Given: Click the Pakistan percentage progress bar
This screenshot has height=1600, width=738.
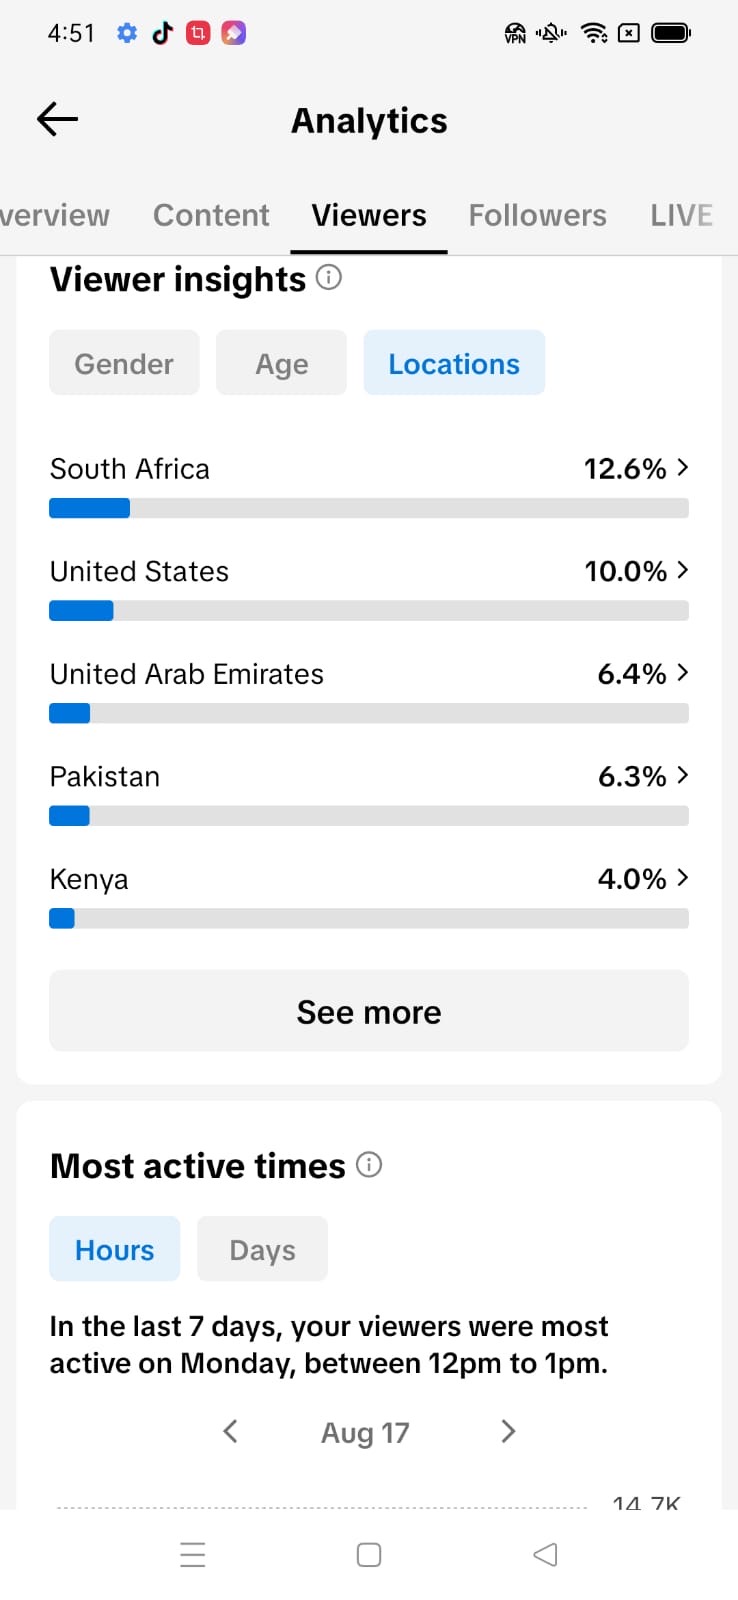Looking at the screenshot, I should 369,816.
